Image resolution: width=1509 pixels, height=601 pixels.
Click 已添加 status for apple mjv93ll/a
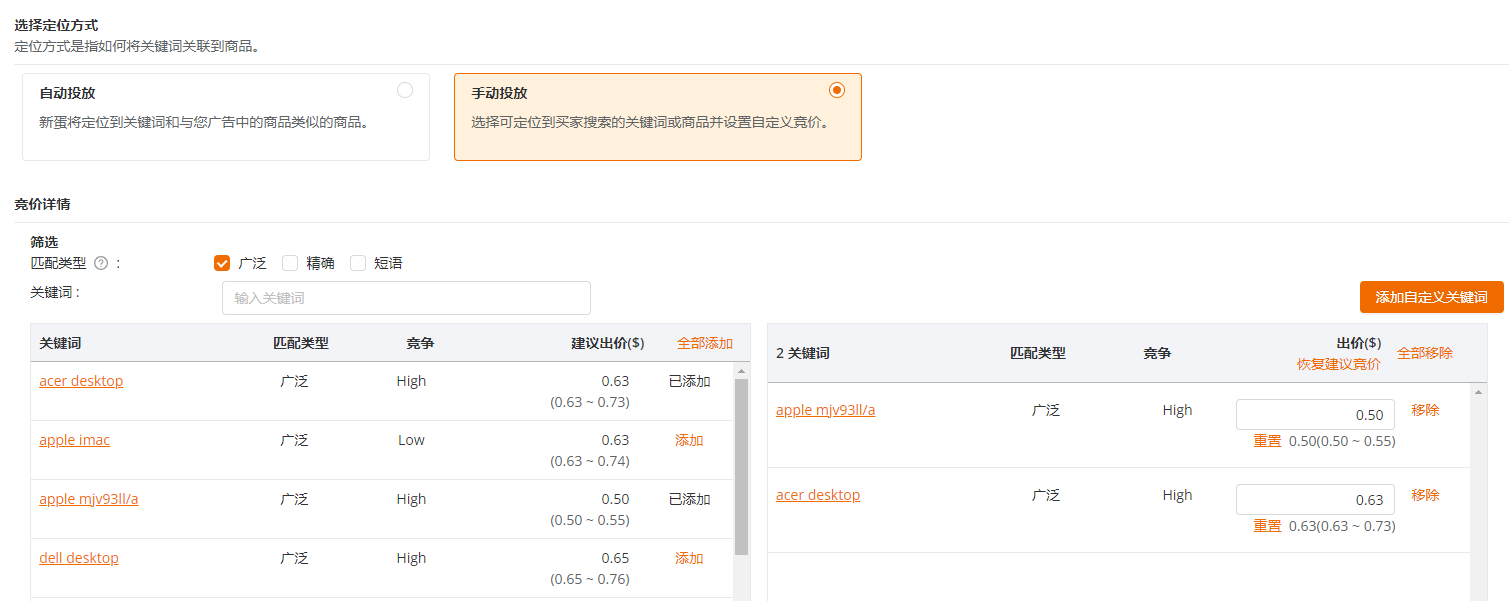click(689, 499)
